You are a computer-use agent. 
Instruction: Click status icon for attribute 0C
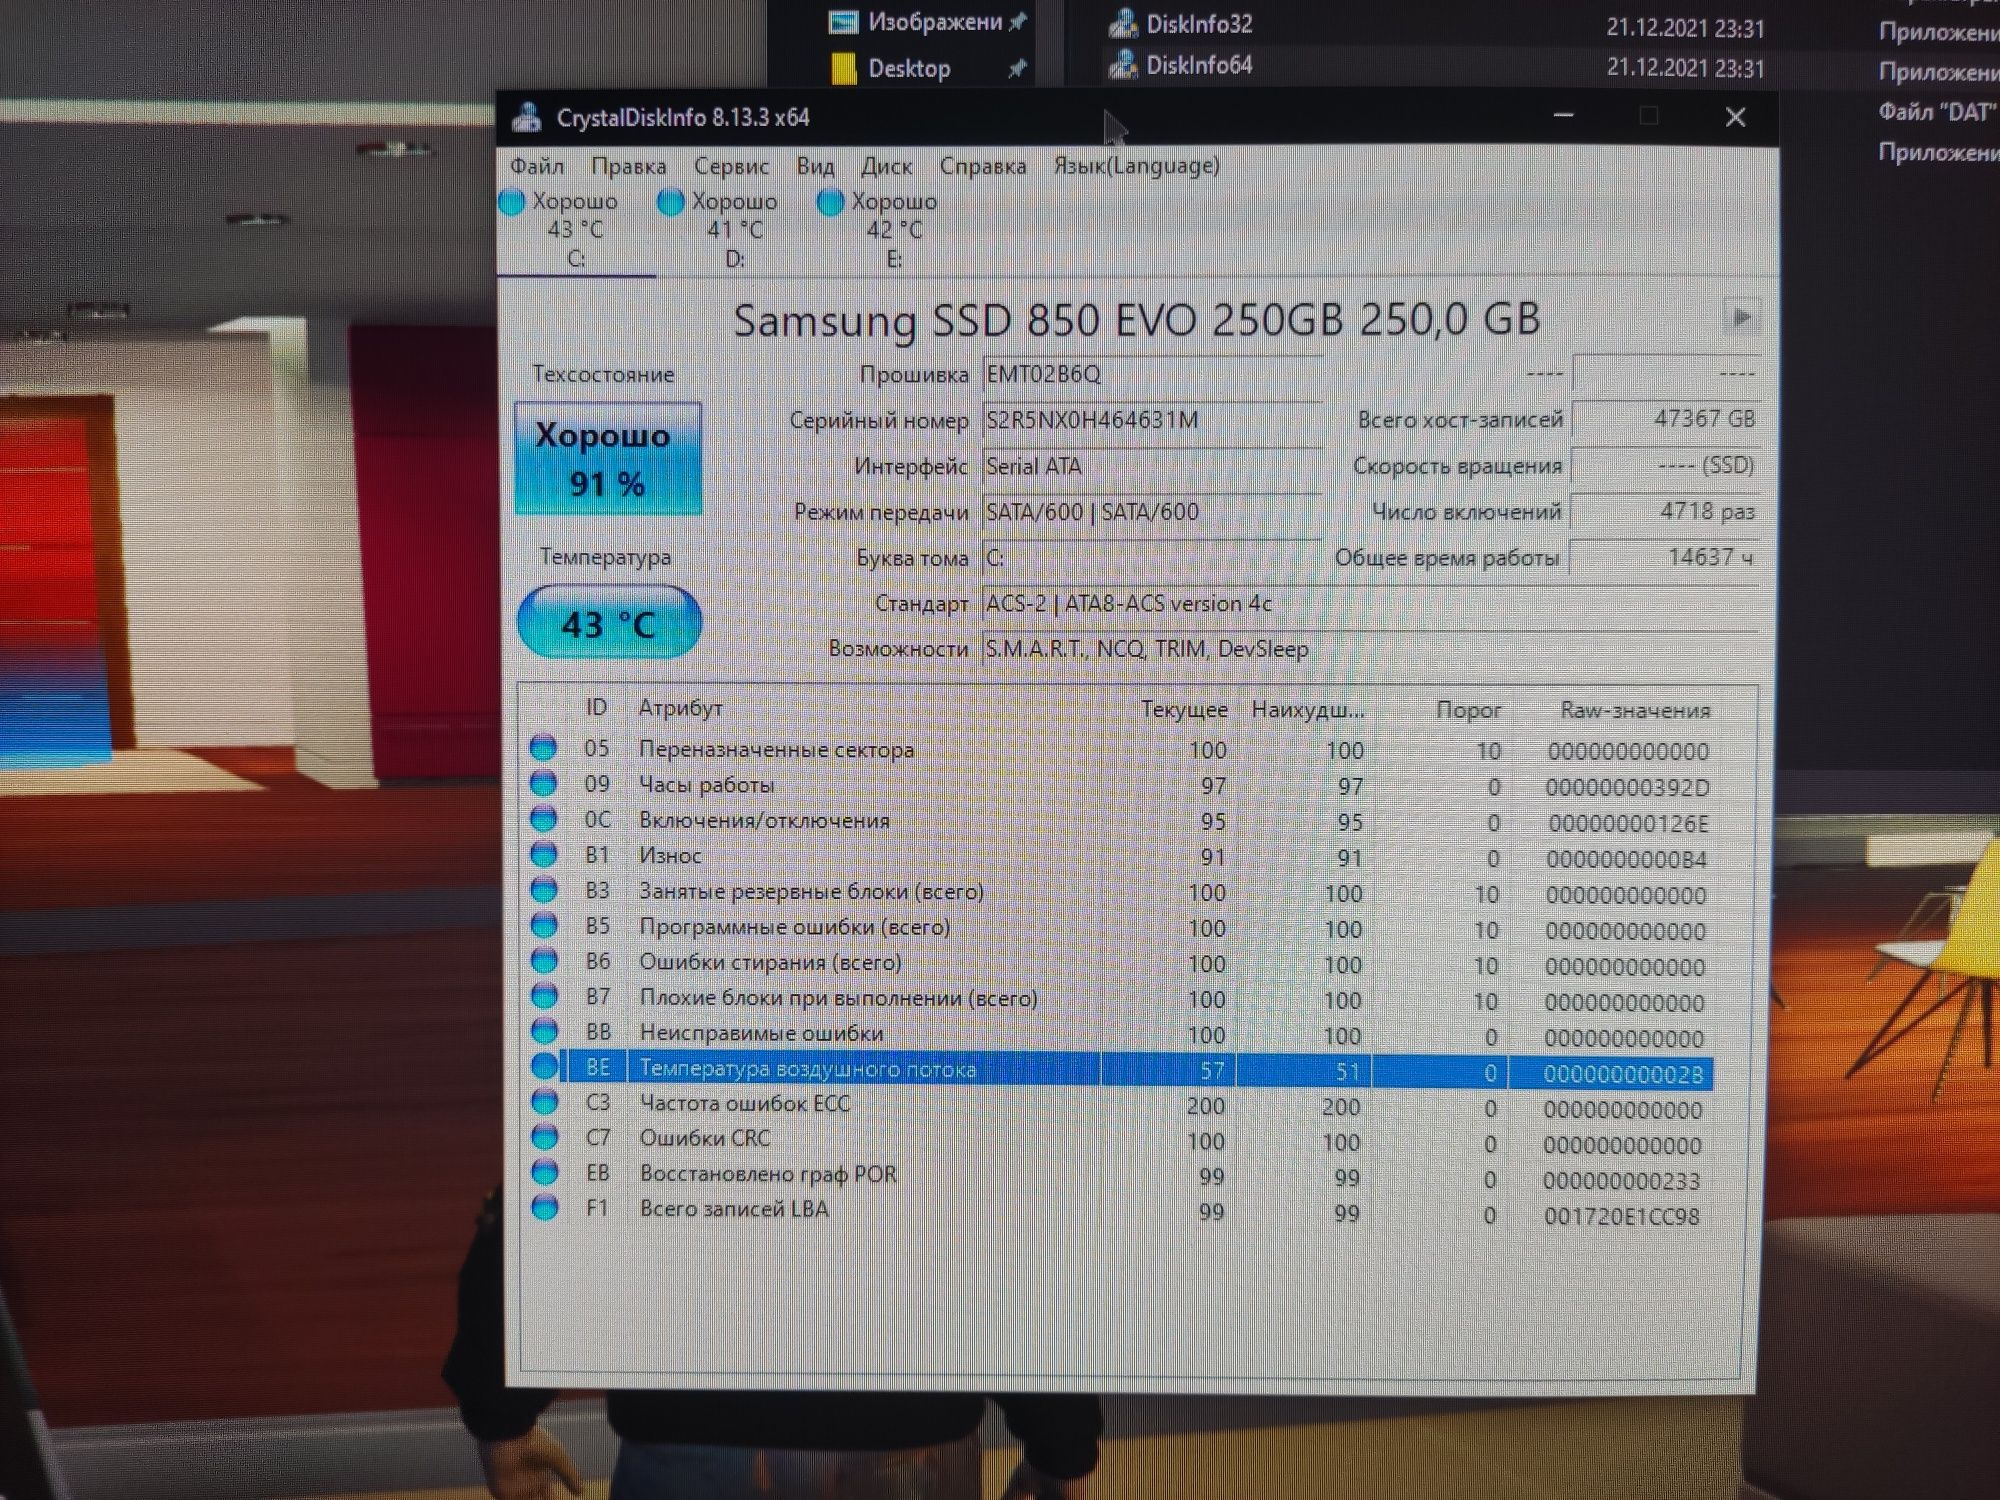pyautogui.click(x=544, y=819)
